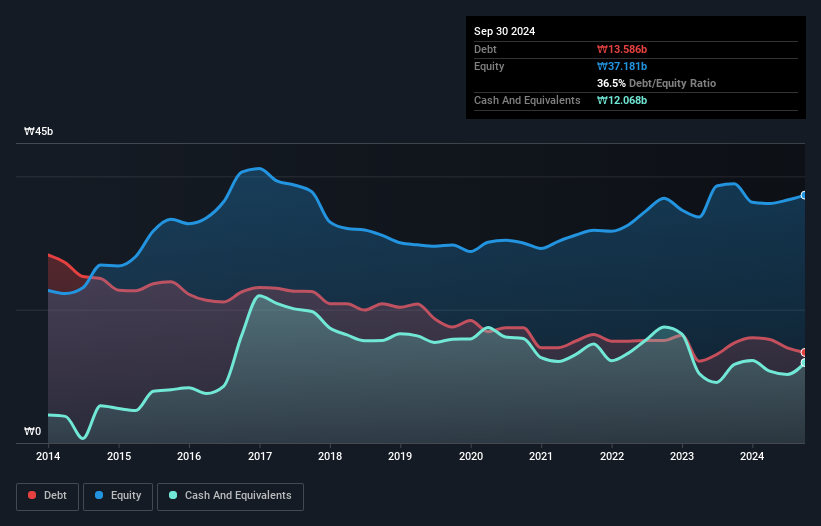Toggle the Equity legend button
821x526 pixels.
tap(118, 496)
